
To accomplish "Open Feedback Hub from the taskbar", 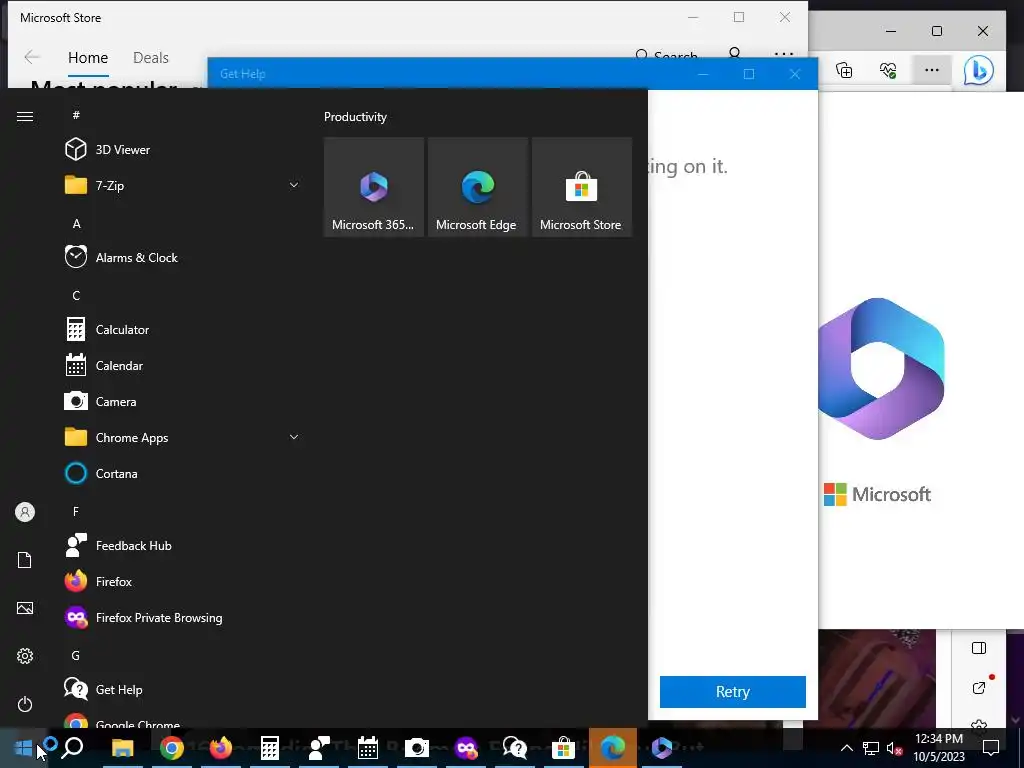I will 319,748.
